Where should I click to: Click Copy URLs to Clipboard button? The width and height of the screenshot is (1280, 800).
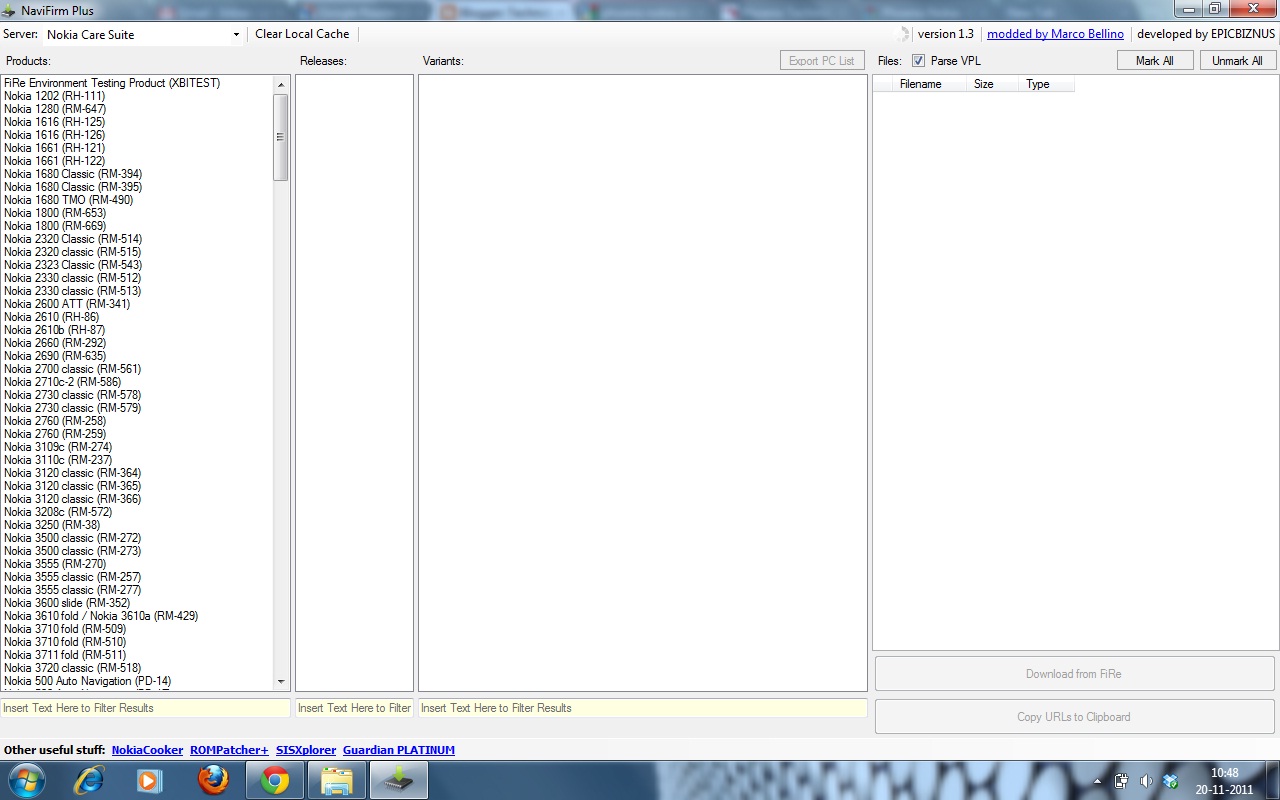coord(1074,717)
